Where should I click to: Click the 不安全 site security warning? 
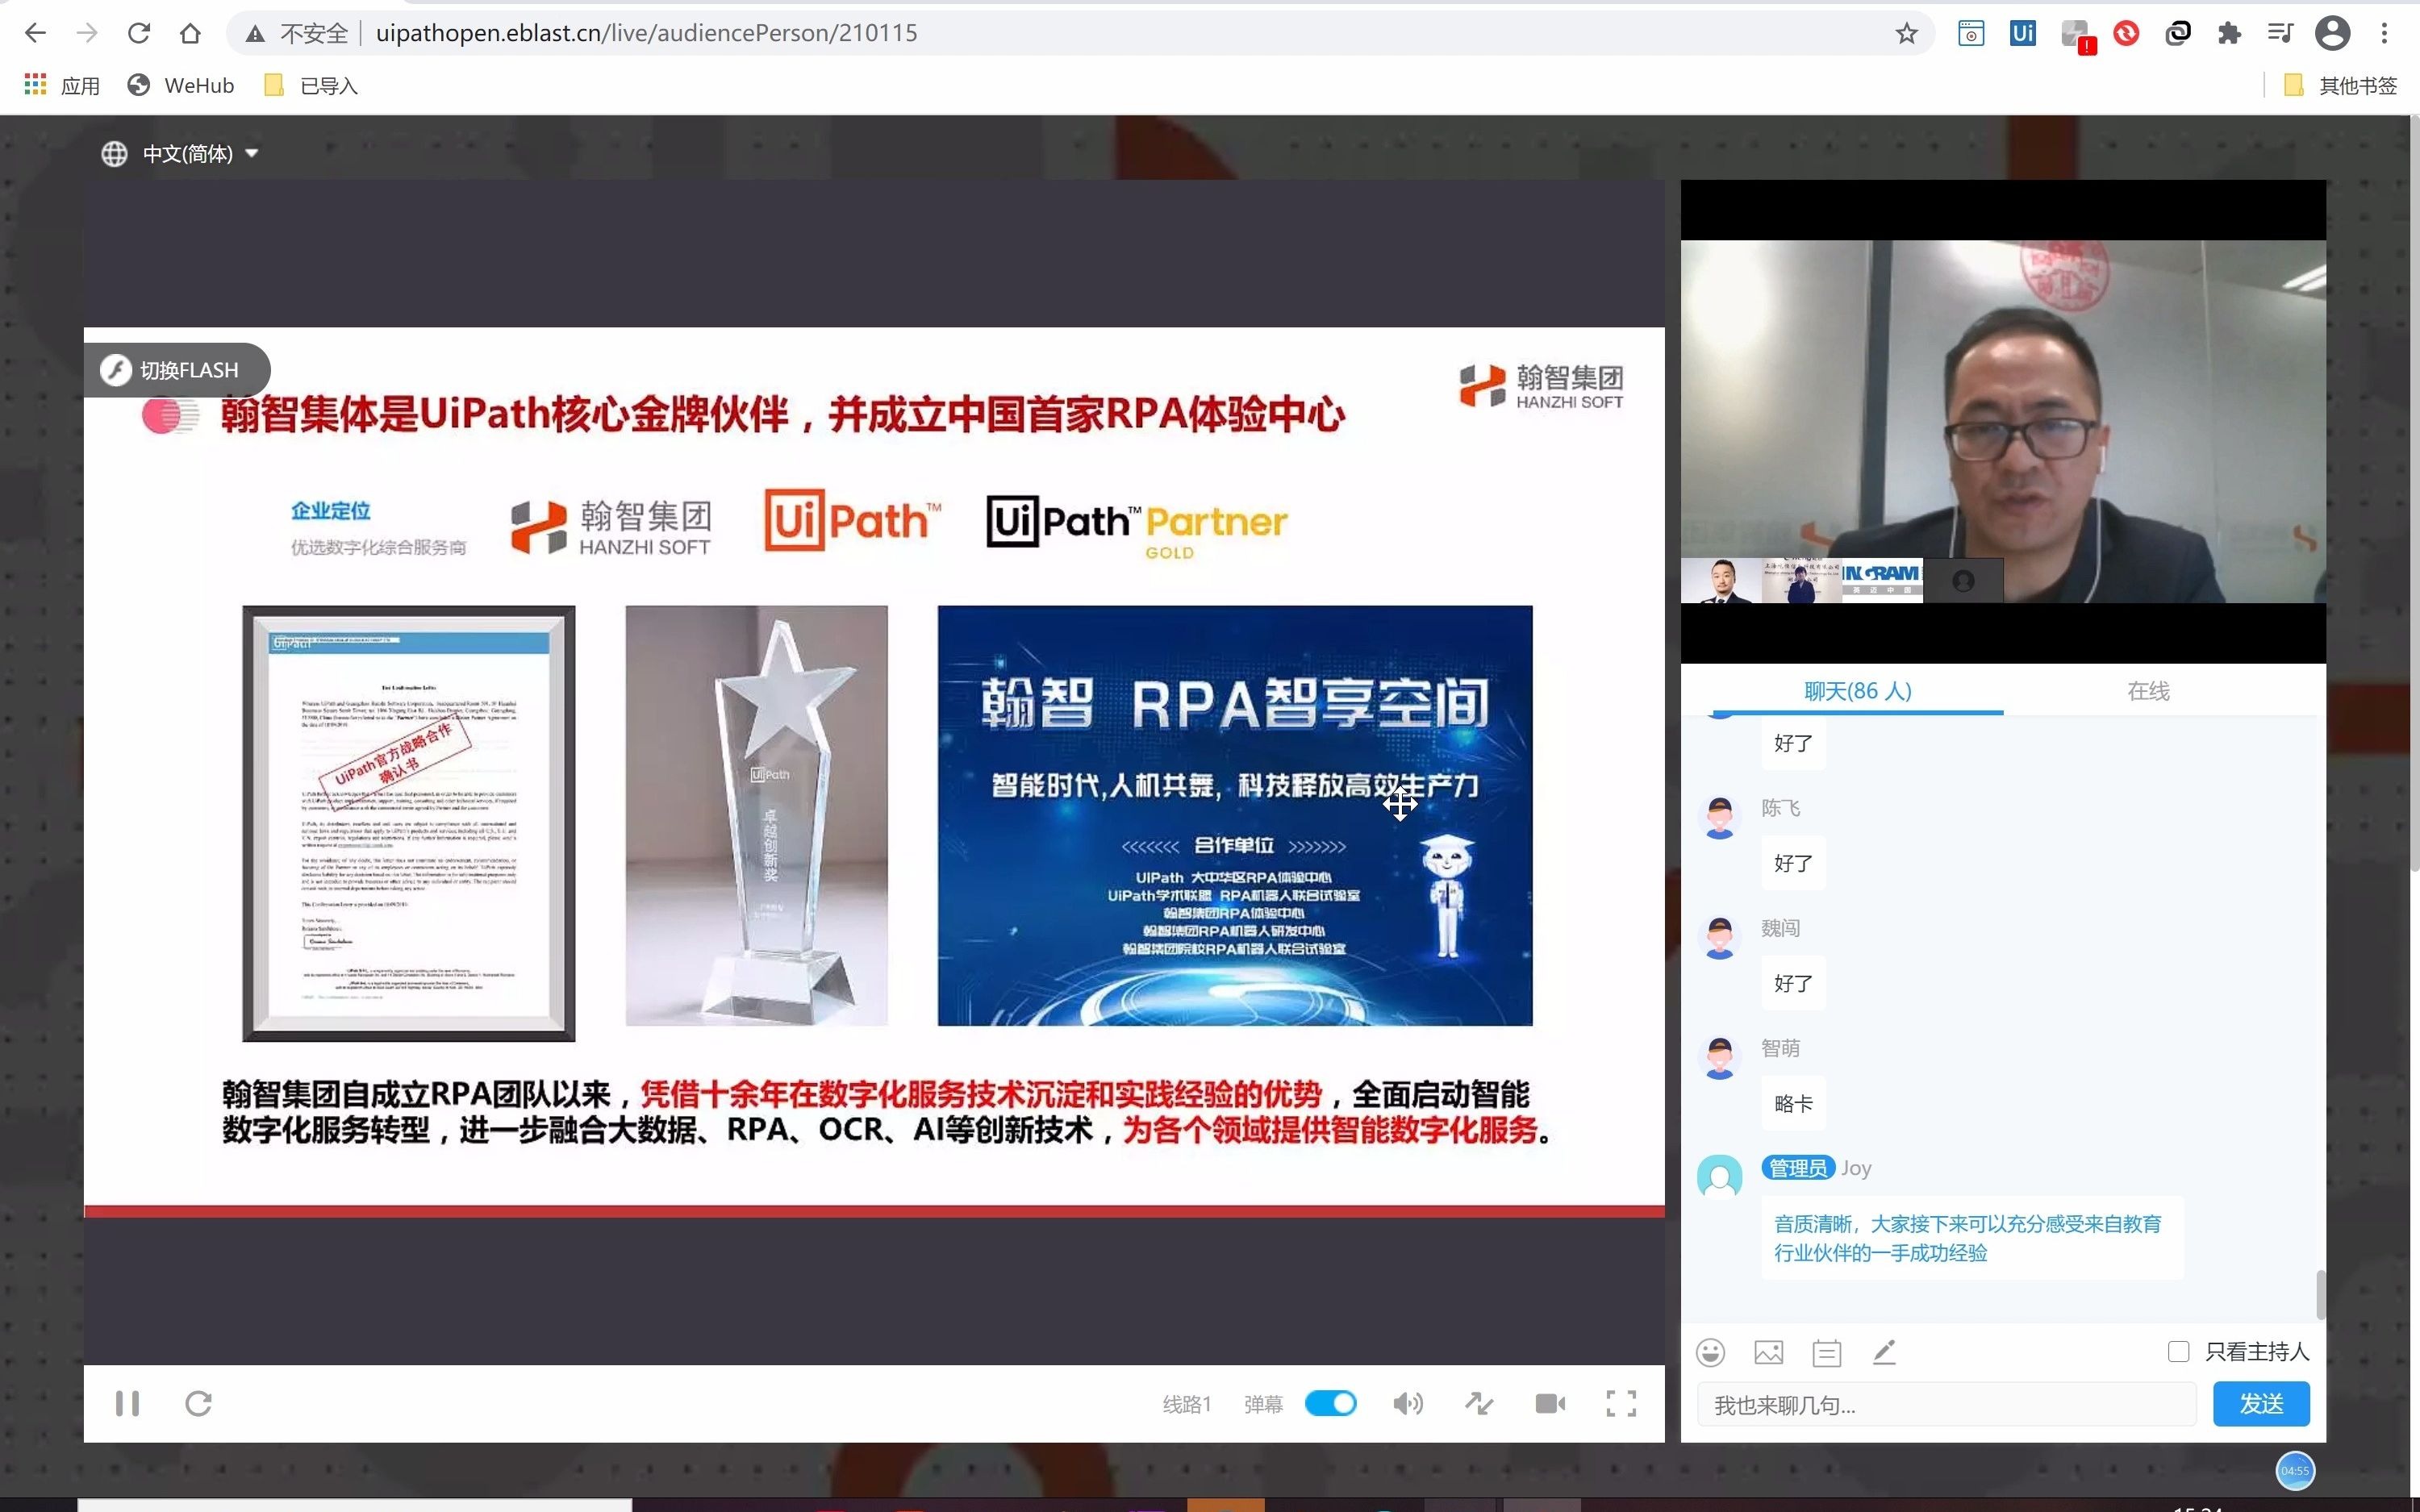(x=298, y=33)
